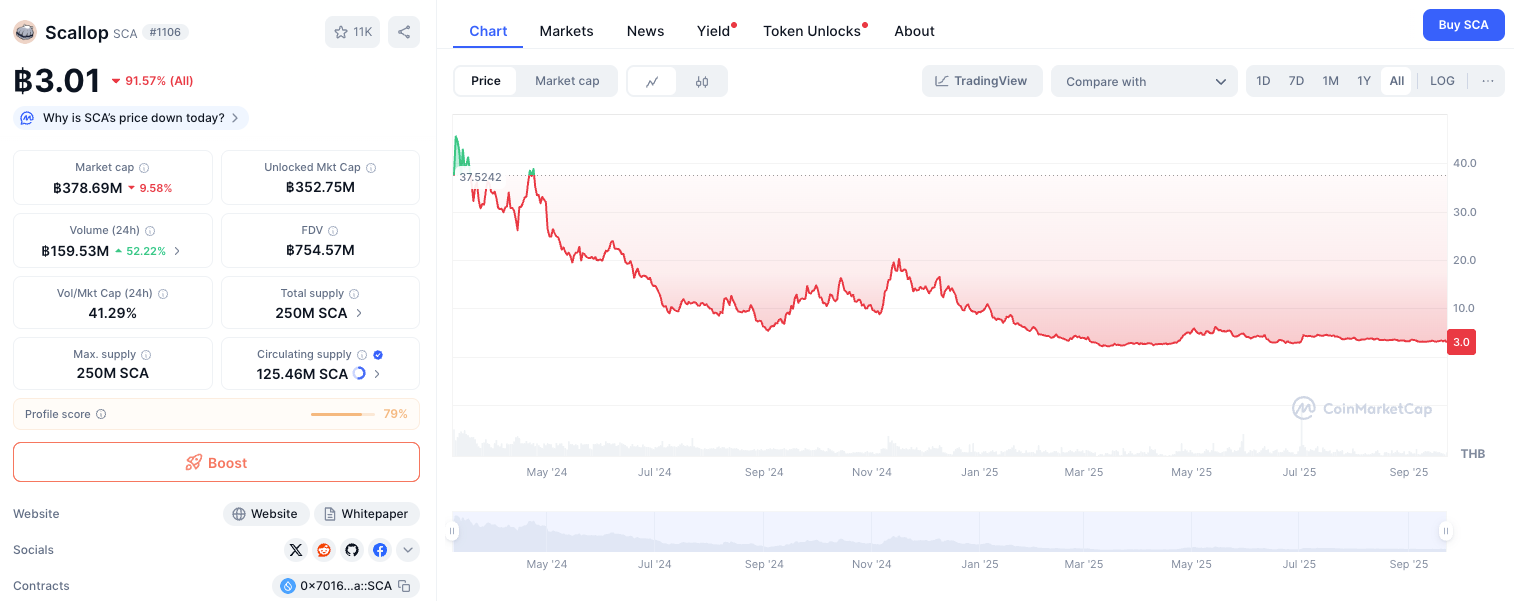Screen dimensions: 1514x601
Task: Click the 41.29% Vol/Mkt Cap value
Action: pyautogui.click(x=113, y=313)
